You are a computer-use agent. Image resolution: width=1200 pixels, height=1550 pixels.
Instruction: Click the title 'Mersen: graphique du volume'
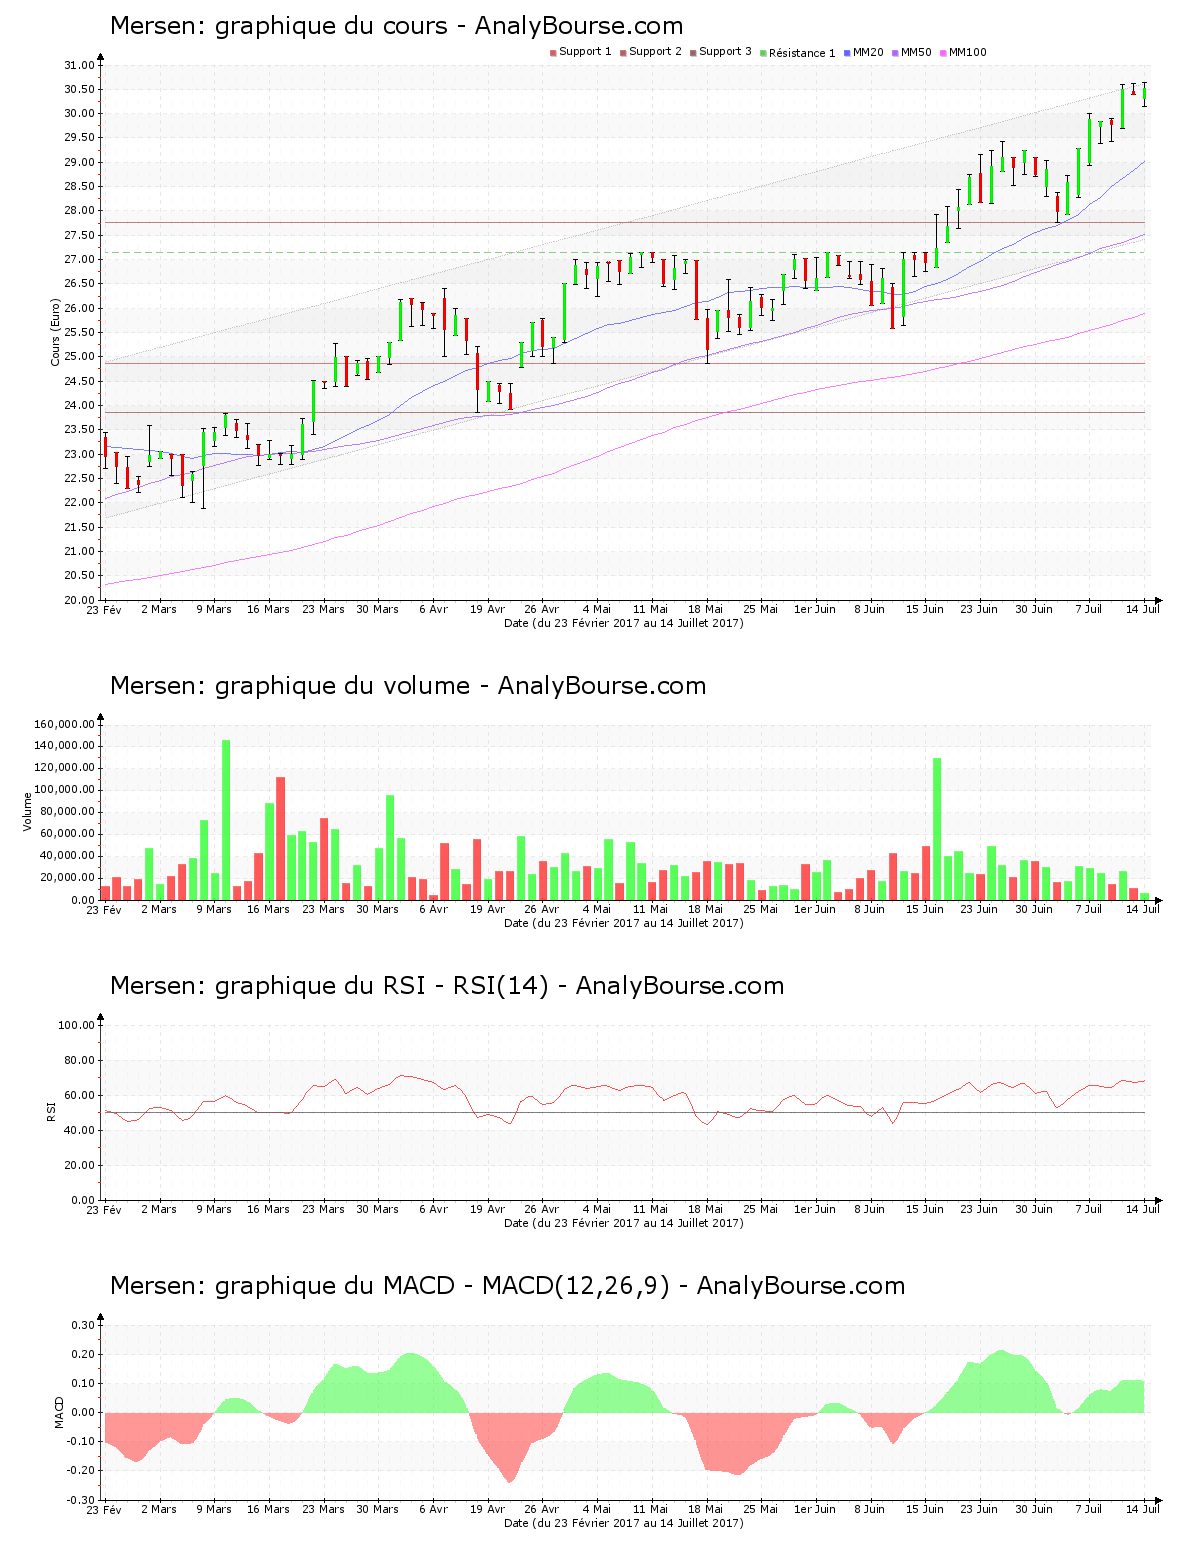pos(290,686)
